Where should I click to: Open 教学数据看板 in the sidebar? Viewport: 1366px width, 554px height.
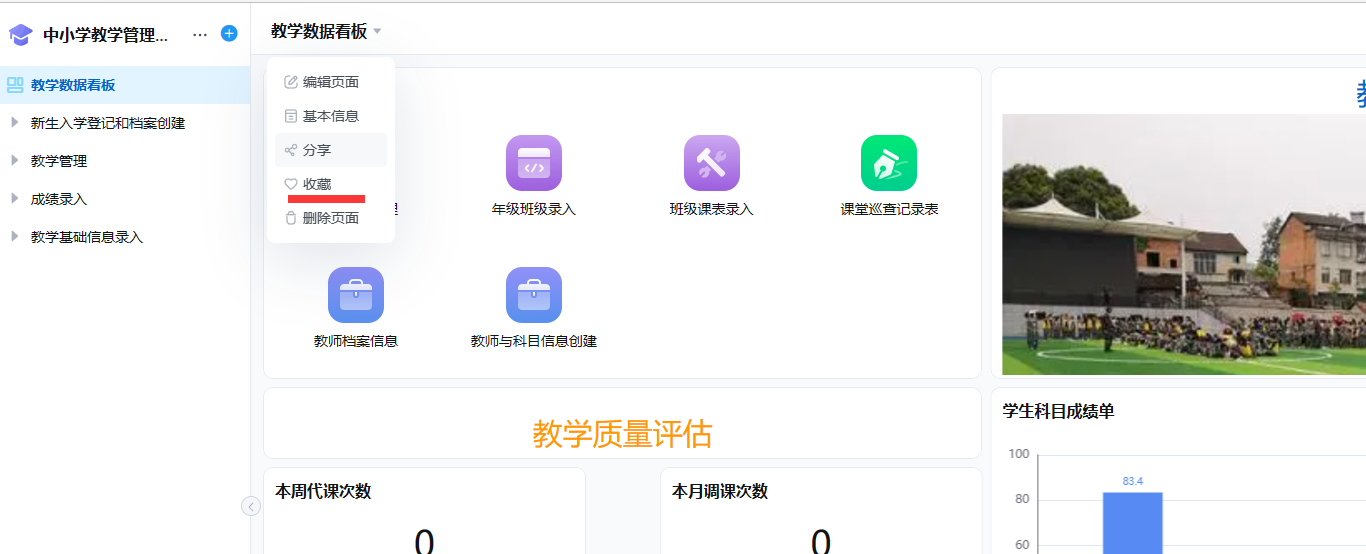125,85
